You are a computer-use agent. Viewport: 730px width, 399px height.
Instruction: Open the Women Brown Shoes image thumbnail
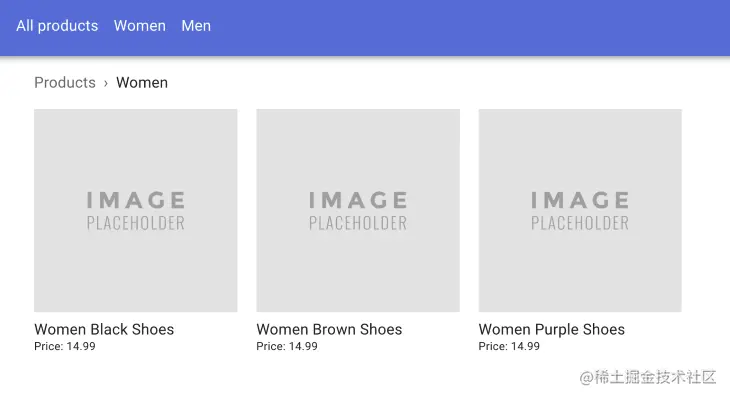358,210
